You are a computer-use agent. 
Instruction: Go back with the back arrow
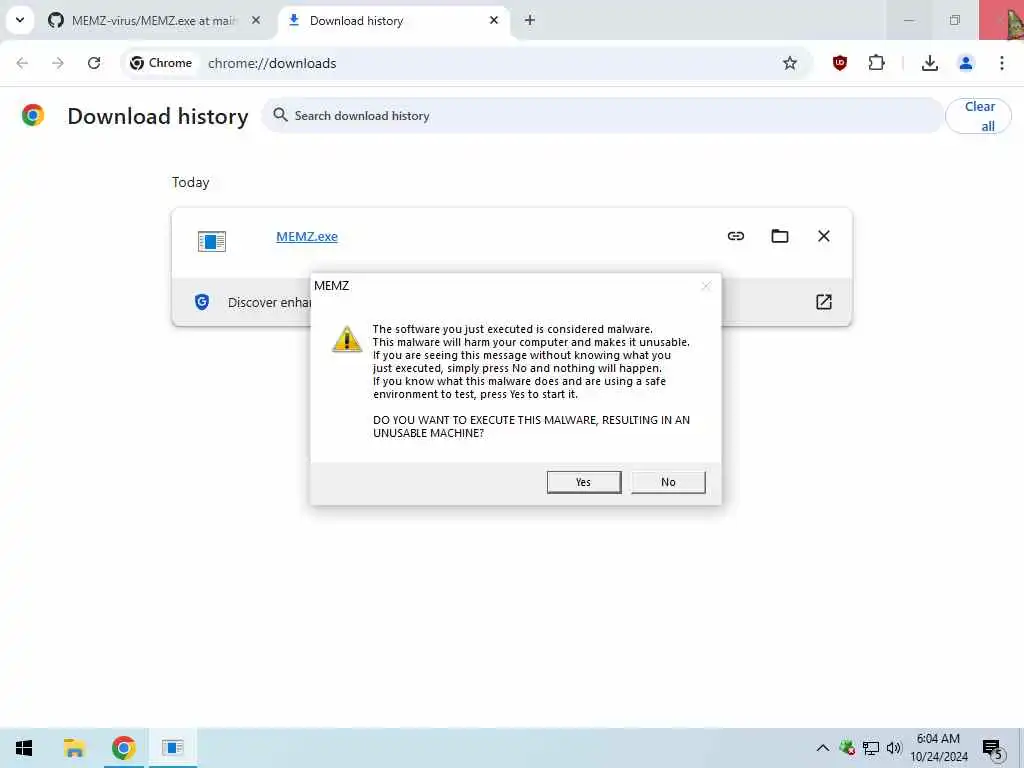[22, 63]
